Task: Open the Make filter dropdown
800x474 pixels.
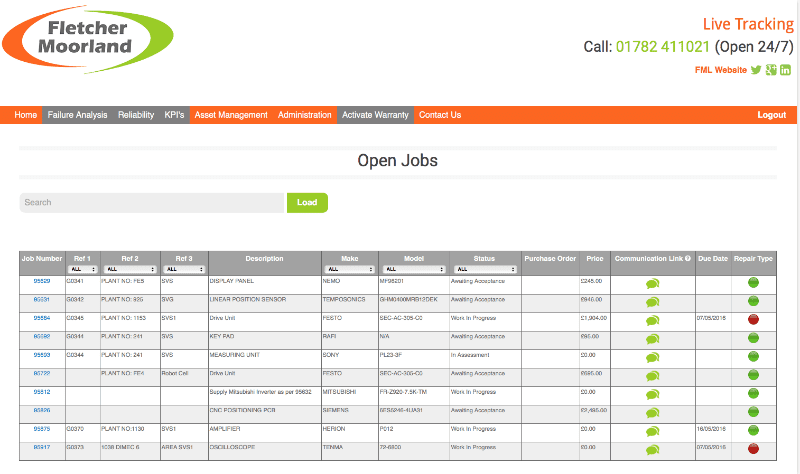Action: [350, 269]
